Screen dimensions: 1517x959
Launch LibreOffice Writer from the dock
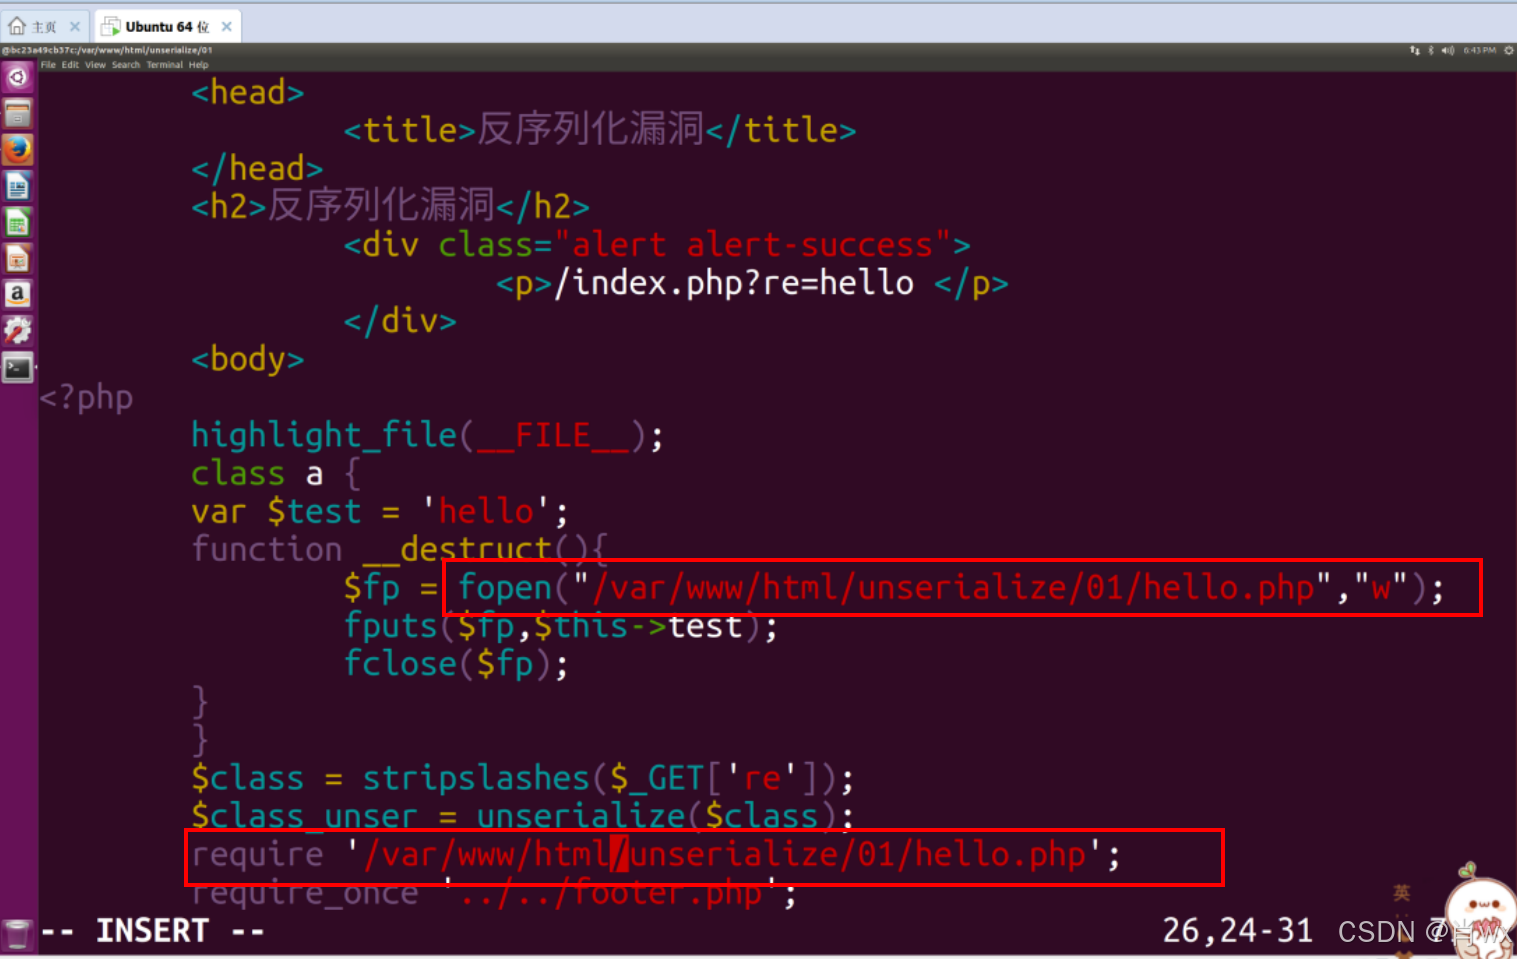(17, 185)
